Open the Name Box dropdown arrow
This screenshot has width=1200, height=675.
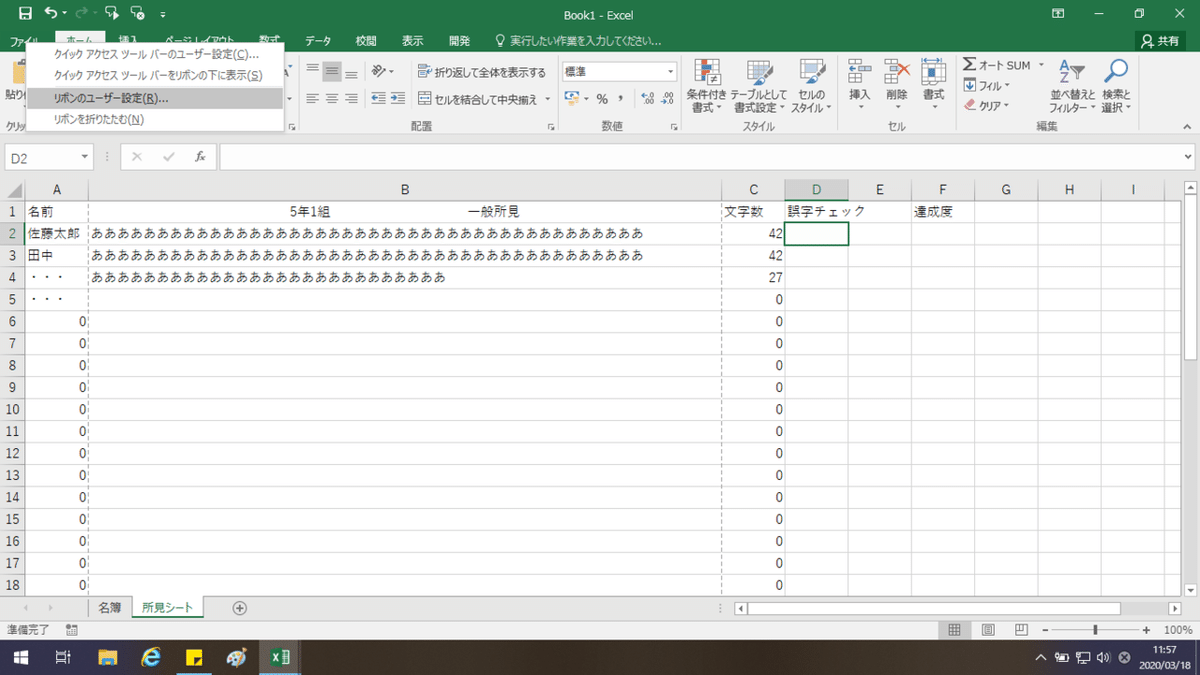click(x=85, y=158)
